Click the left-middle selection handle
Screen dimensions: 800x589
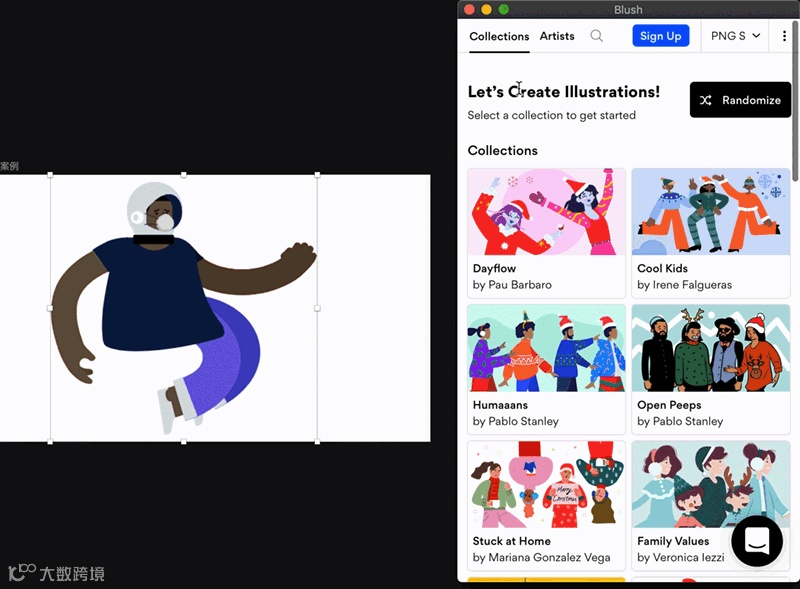click(x=50, y=308)
